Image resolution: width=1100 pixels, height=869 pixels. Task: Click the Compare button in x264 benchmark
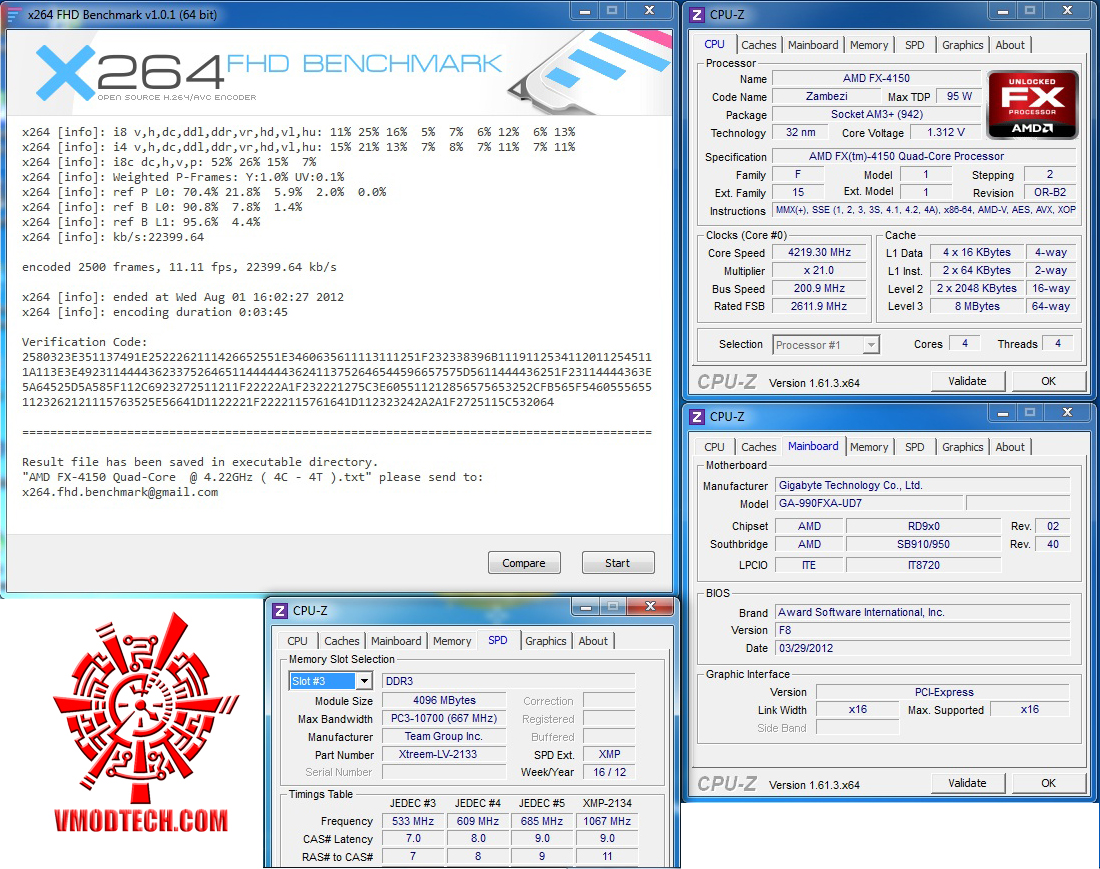(x=524, y=563)
